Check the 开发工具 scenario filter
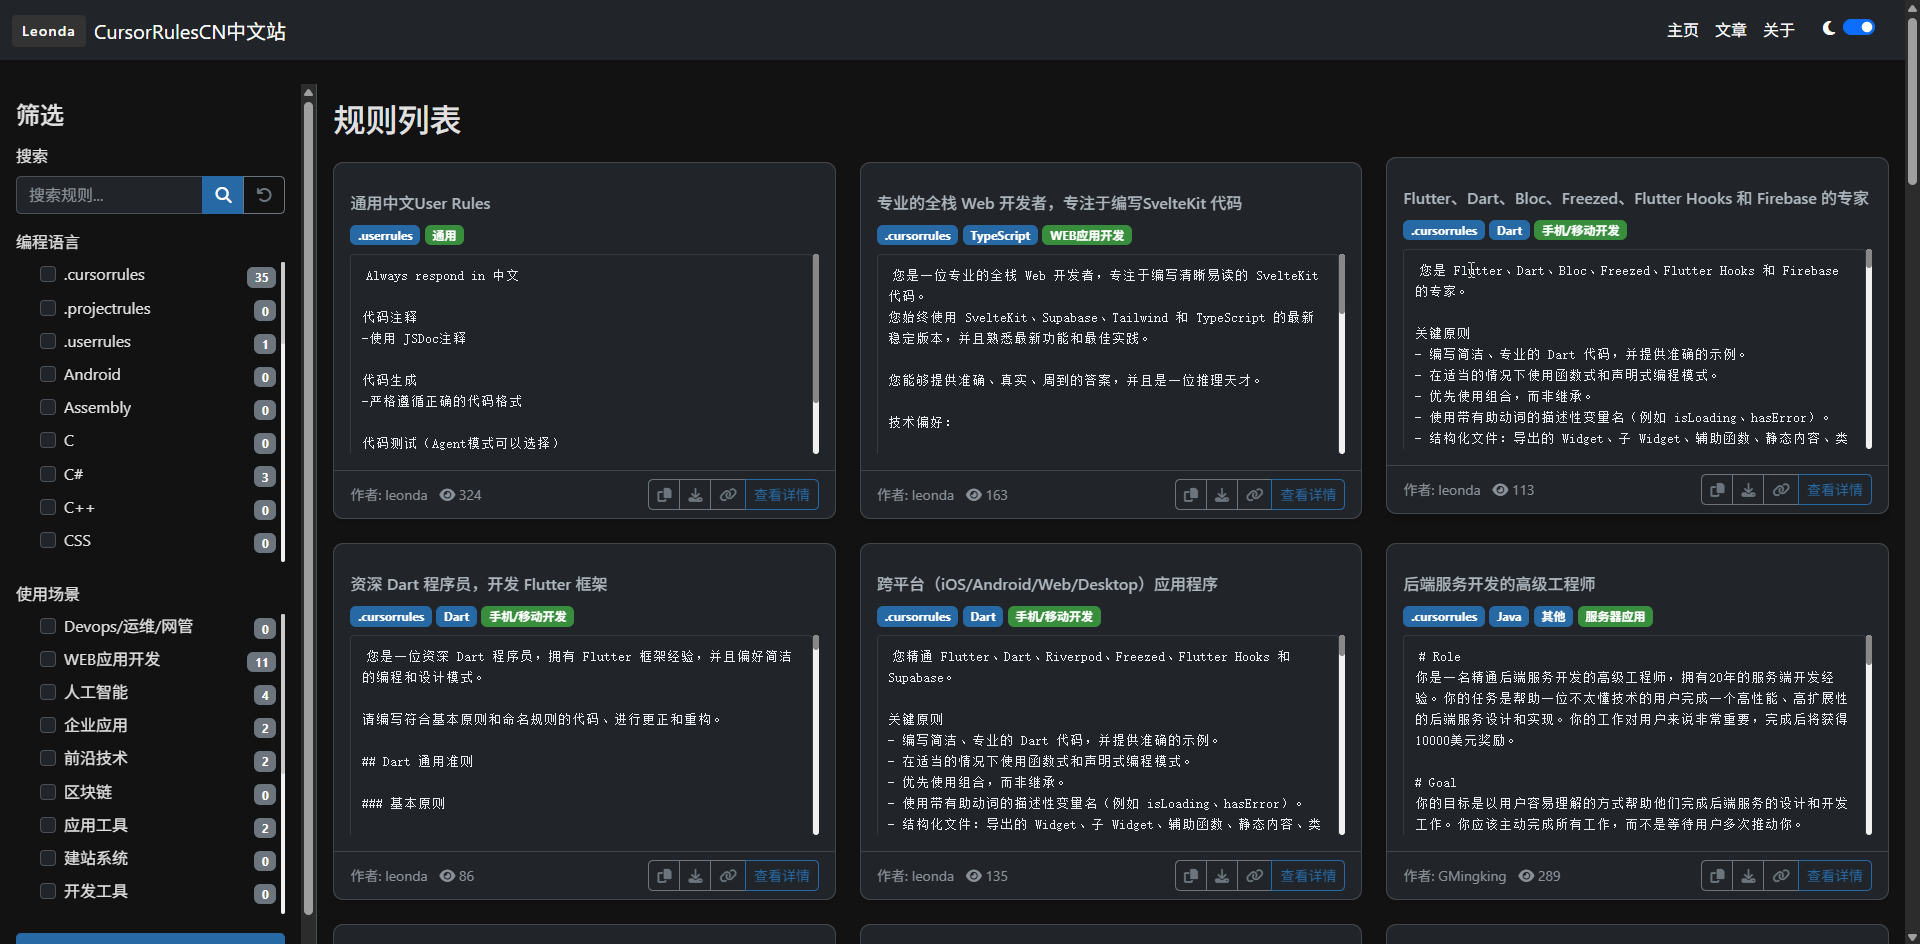The width and height of the screenshot is (1920, 944). (48, 891)
